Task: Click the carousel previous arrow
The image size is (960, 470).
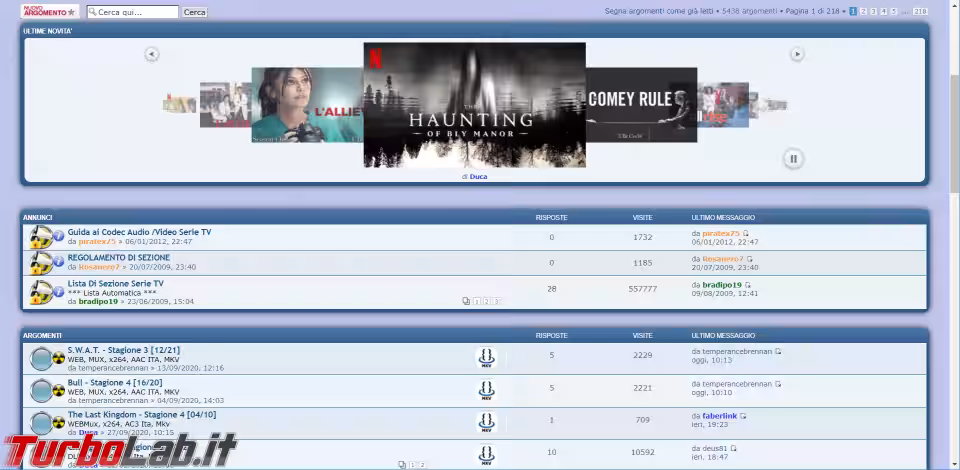Action: tap(152, 54)
